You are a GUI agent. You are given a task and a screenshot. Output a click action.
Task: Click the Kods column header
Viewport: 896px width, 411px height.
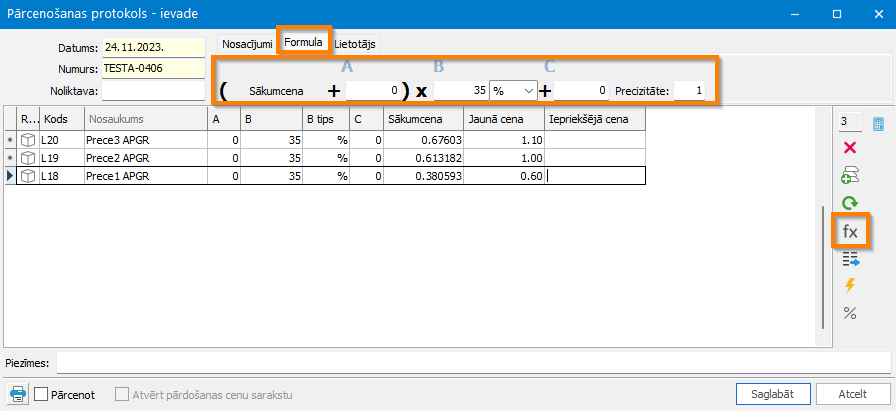tap(62, 119)
